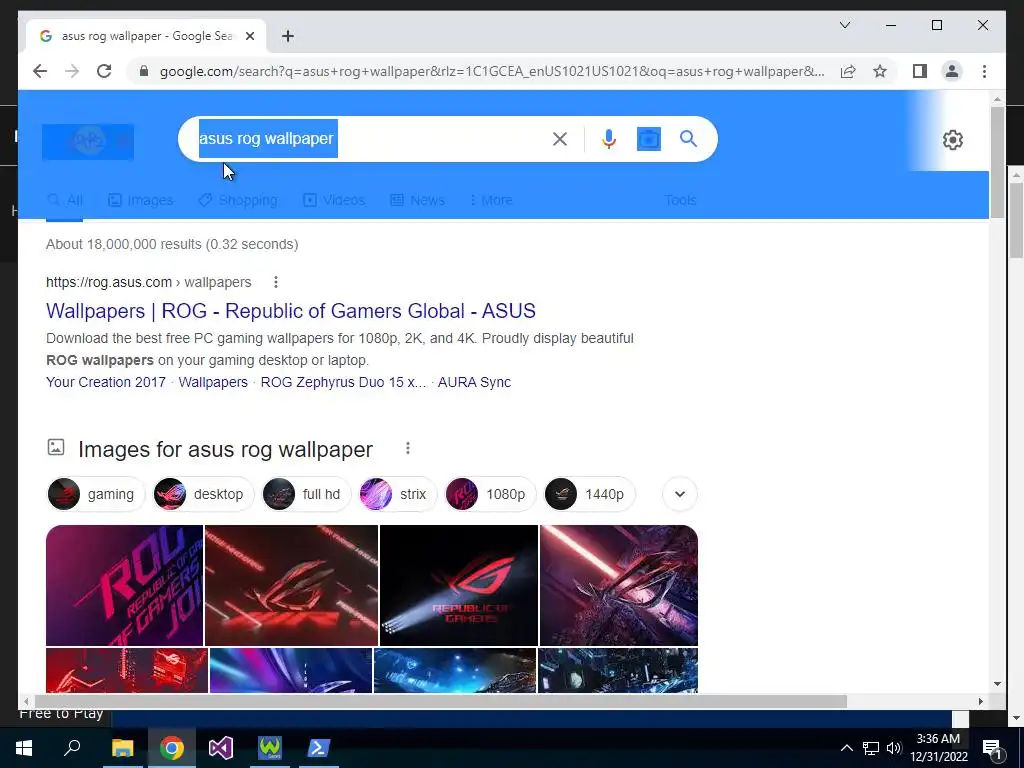
Task: Open the Chrome profile menu
Action: [x=952, y=71]
